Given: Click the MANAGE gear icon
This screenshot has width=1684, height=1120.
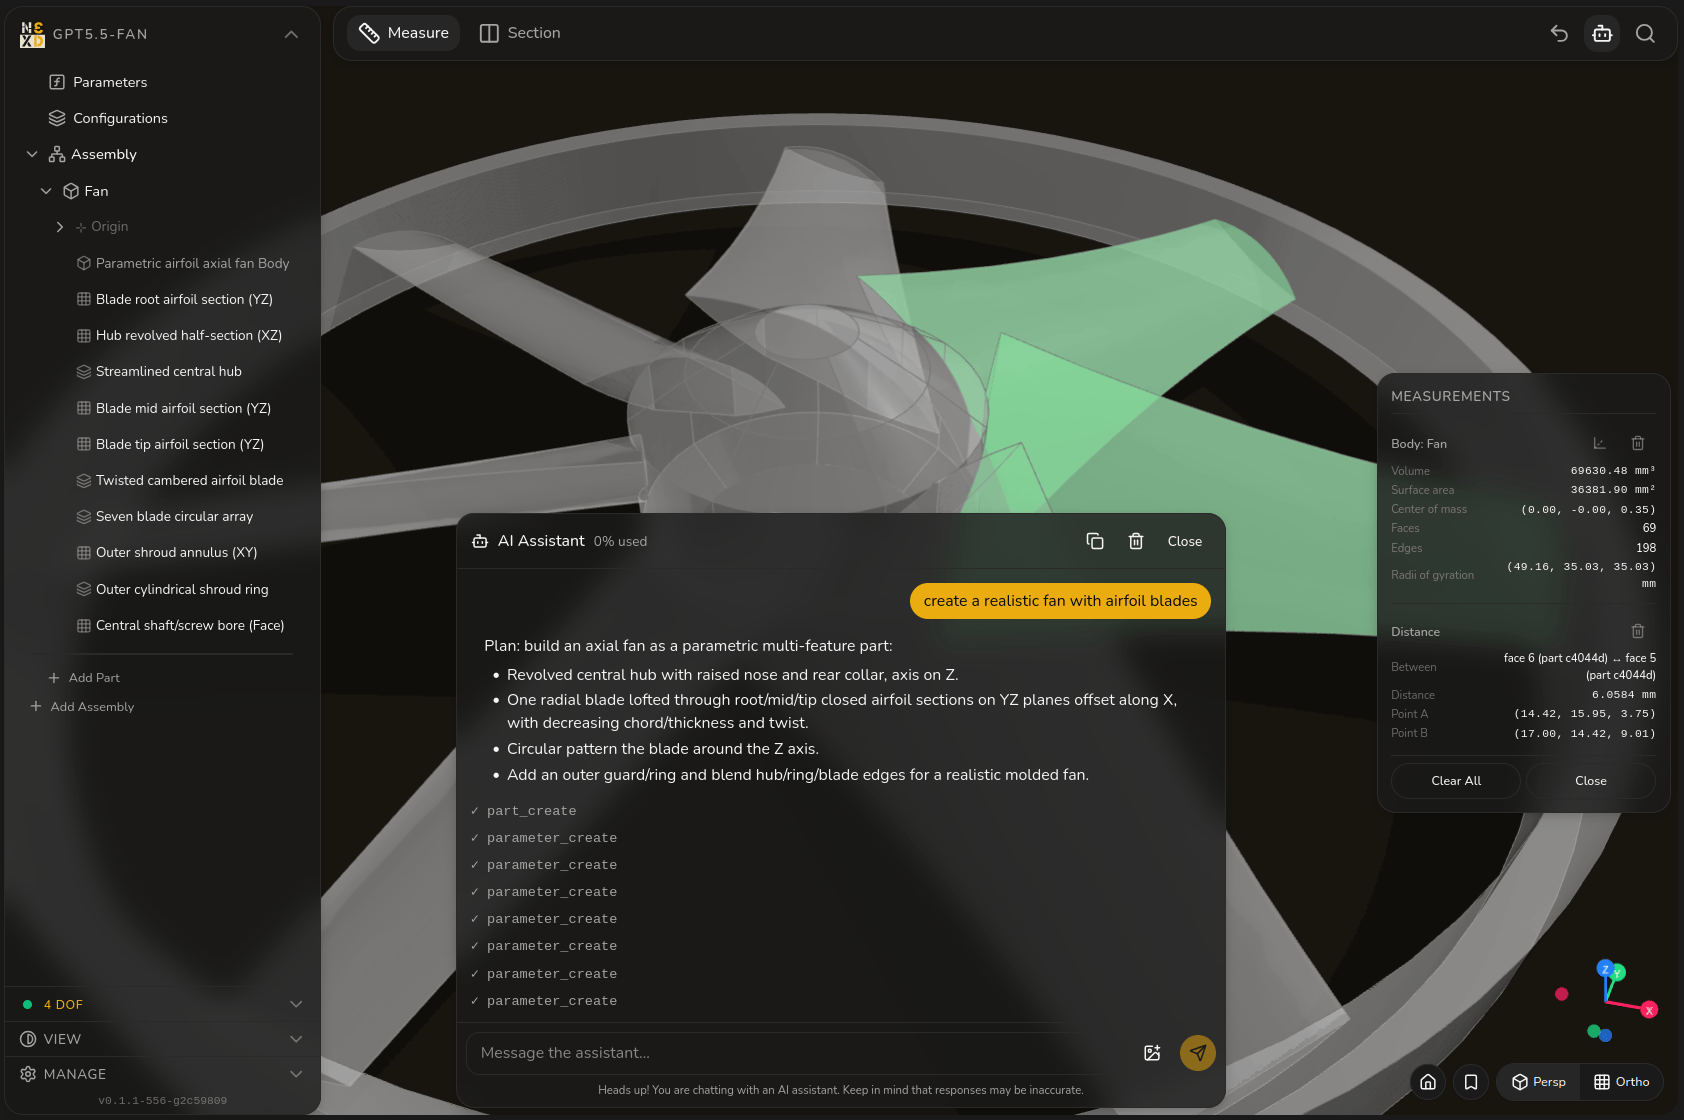Looking at the screenshot, I should [x=28, y=1074].
